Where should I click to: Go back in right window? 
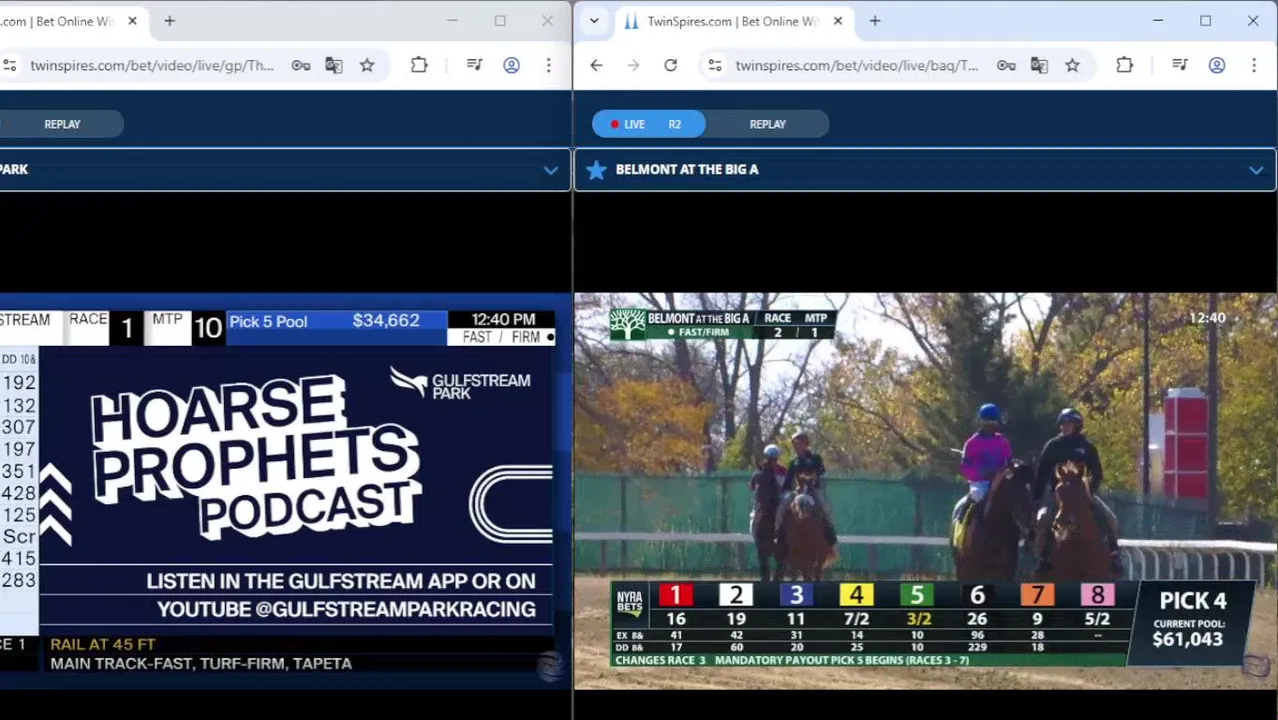click(597, 65)
